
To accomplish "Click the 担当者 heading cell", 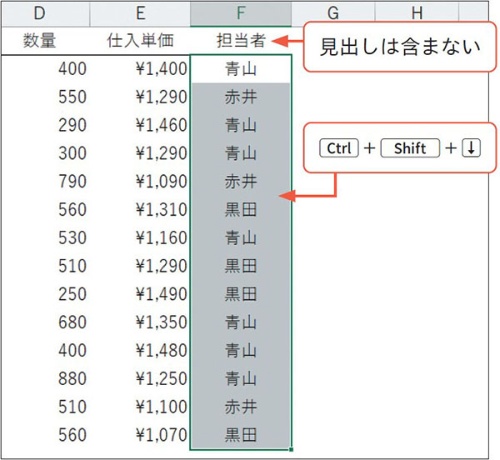I will [x=241, y=41].
